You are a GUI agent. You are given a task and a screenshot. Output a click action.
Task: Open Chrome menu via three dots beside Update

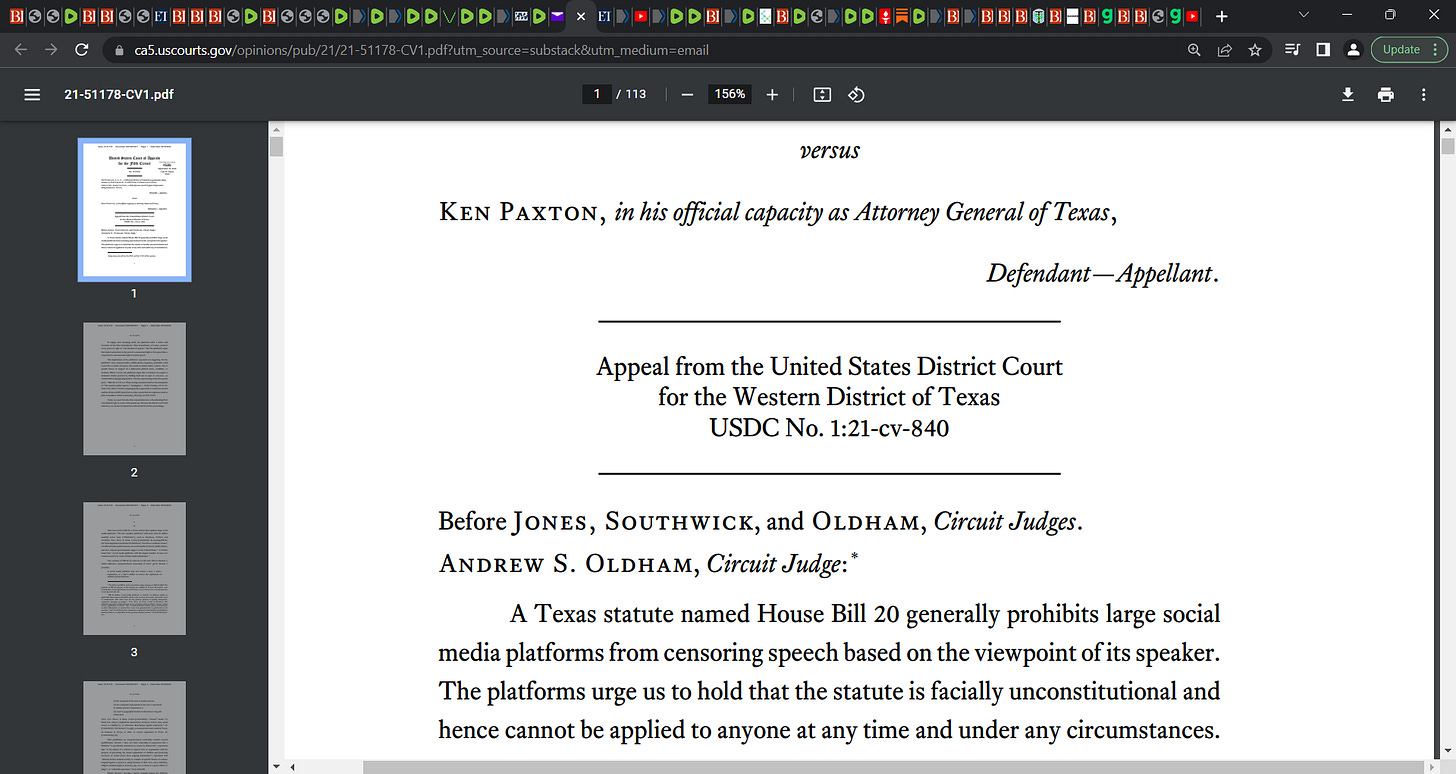[1434, 49]
